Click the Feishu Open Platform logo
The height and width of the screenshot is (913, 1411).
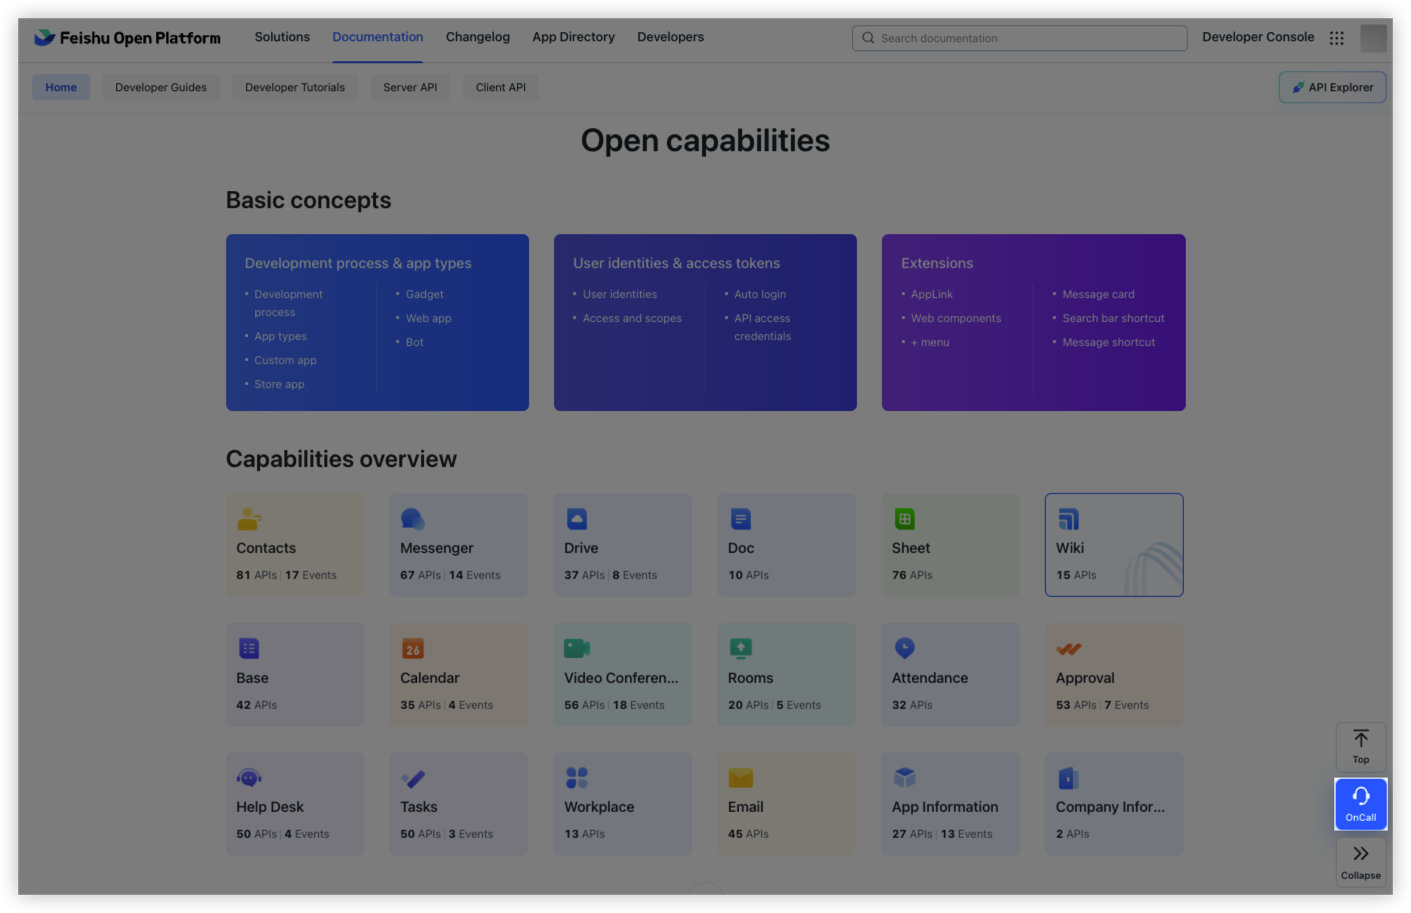[127, 38]
